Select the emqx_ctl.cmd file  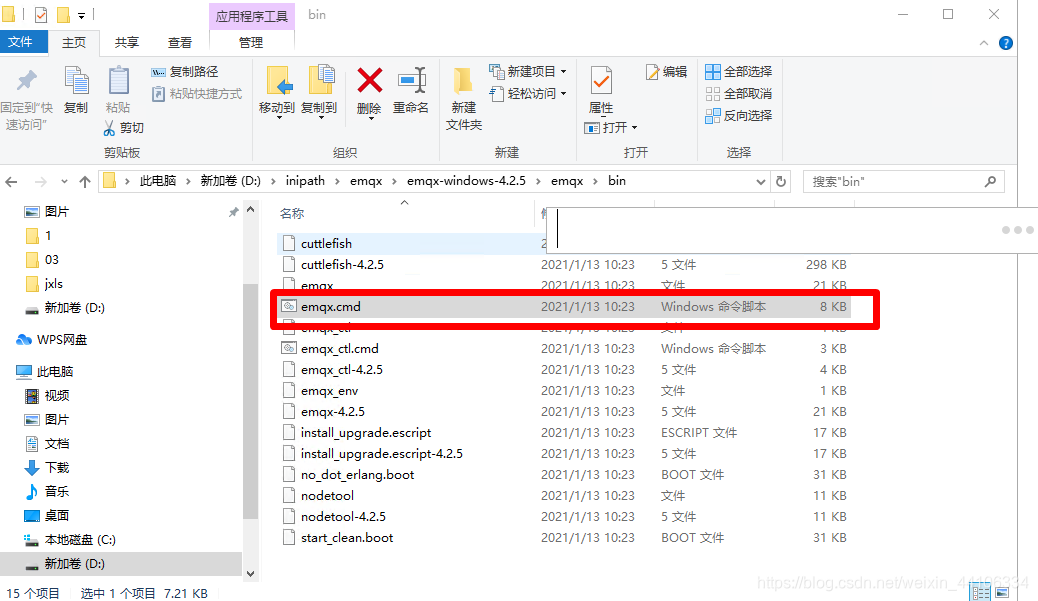(563, 348)
